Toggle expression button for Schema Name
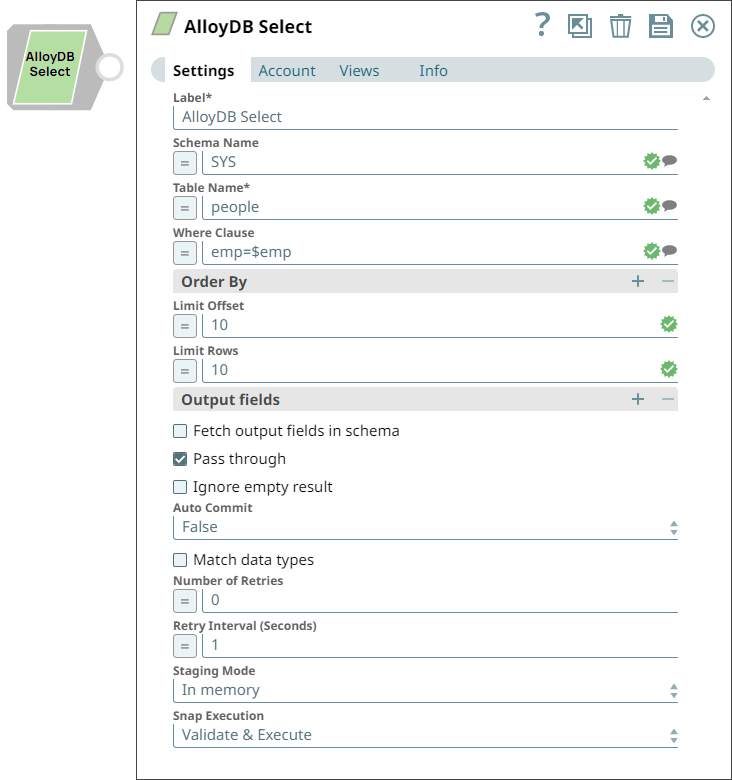Image resolution: width=732 pixels, height=780 pixels. click(185, 162)
